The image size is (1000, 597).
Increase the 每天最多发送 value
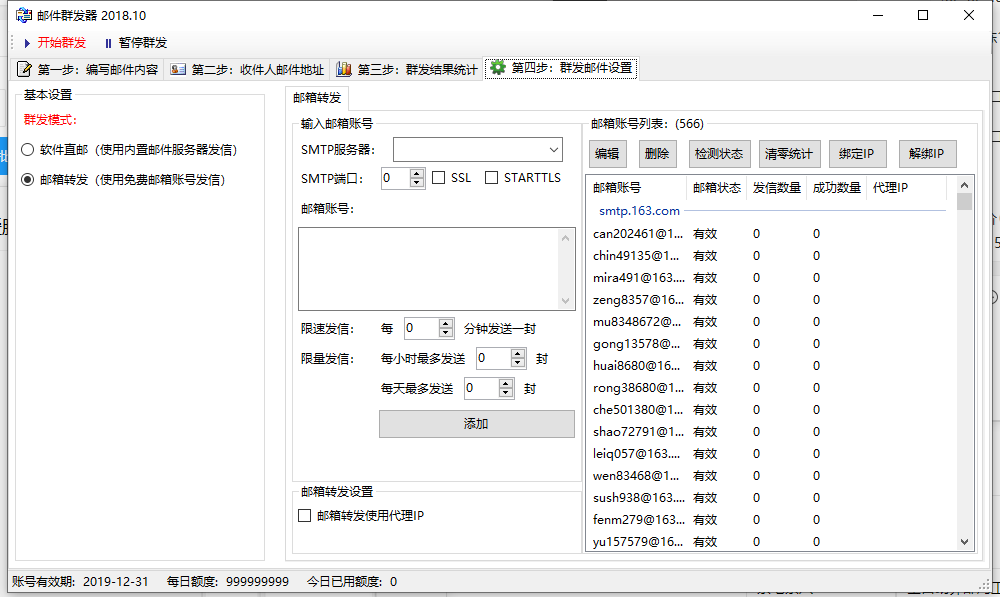pyautogui.click(x=506, y=384)
